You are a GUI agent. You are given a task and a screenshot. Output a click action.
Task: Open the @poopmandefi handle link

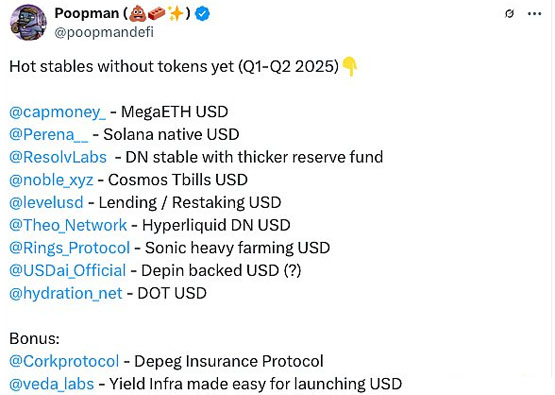click(104, 32)
